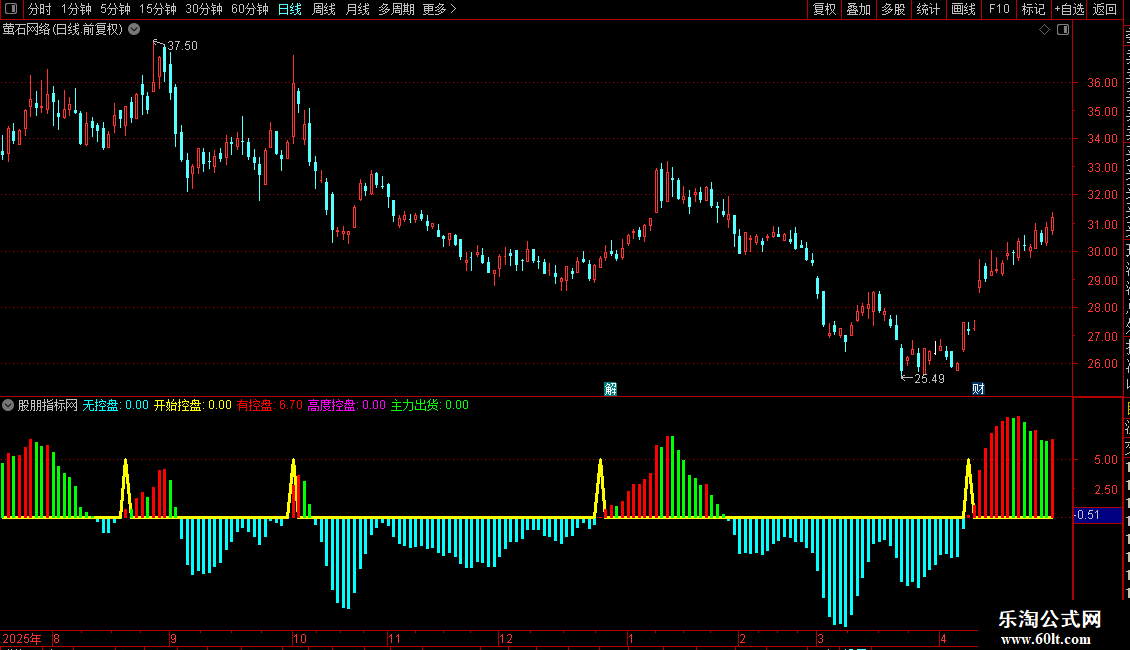The image size is (1130, 650).
Task: Toggle the main chart panel layout icon
Action: click(x=1063, y=30)
